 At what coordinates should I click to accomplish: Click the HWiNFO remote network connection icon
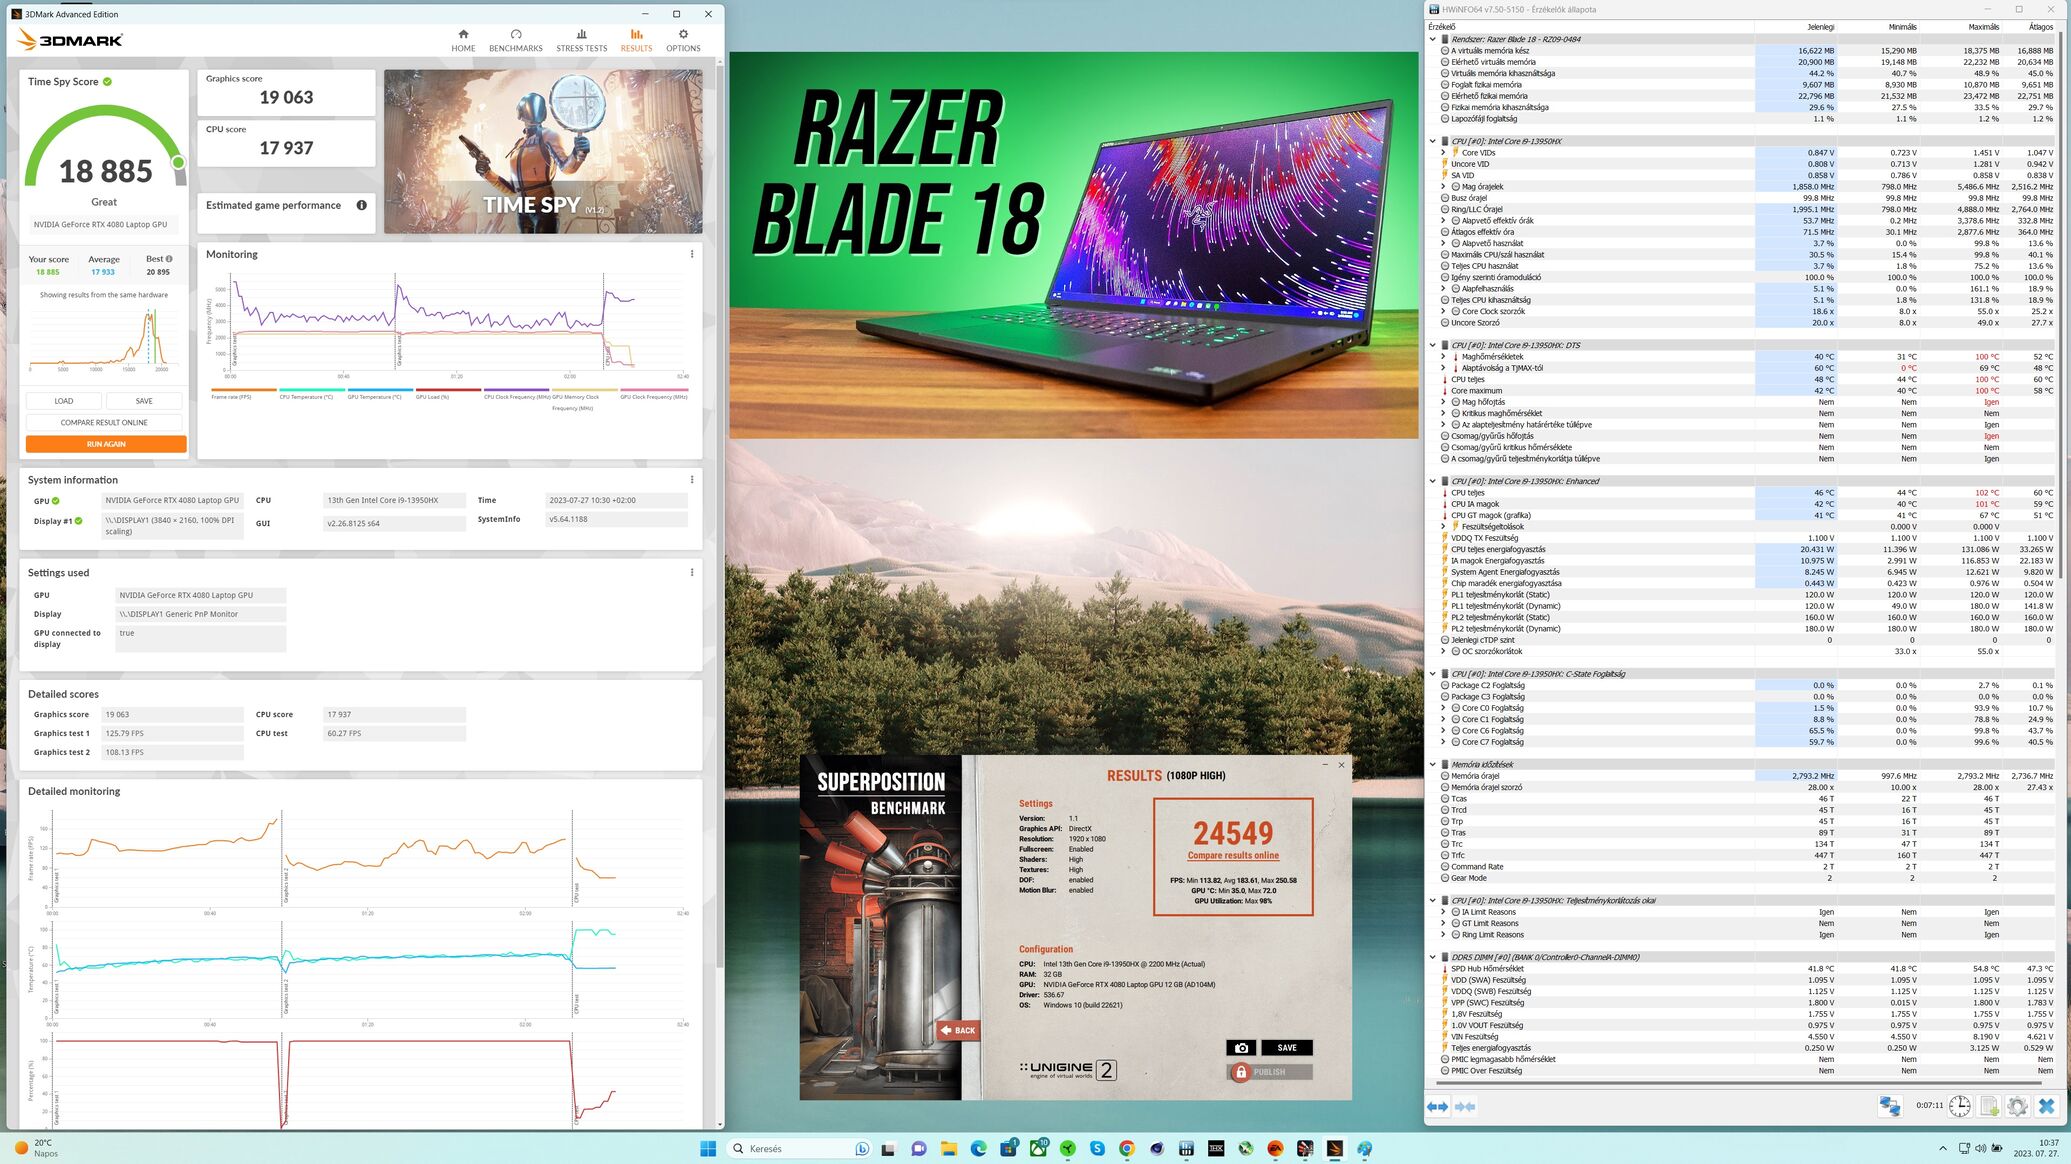point(1889,1106)
